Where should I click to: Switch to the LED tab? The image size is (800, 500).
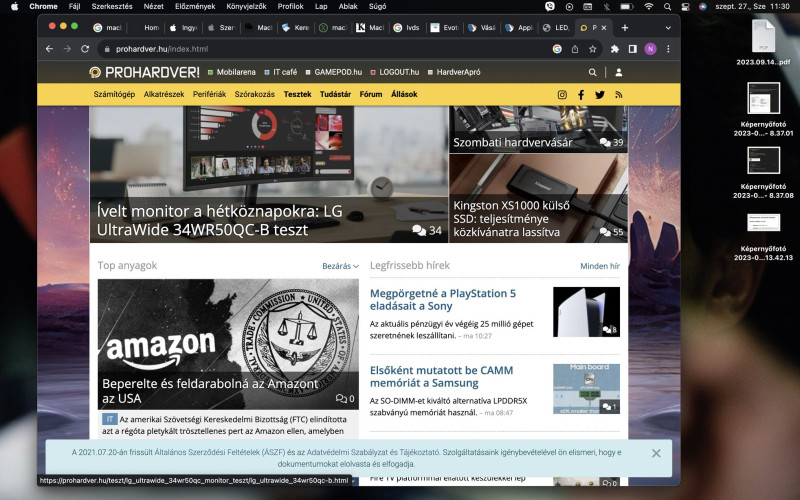tap(557, 28)
